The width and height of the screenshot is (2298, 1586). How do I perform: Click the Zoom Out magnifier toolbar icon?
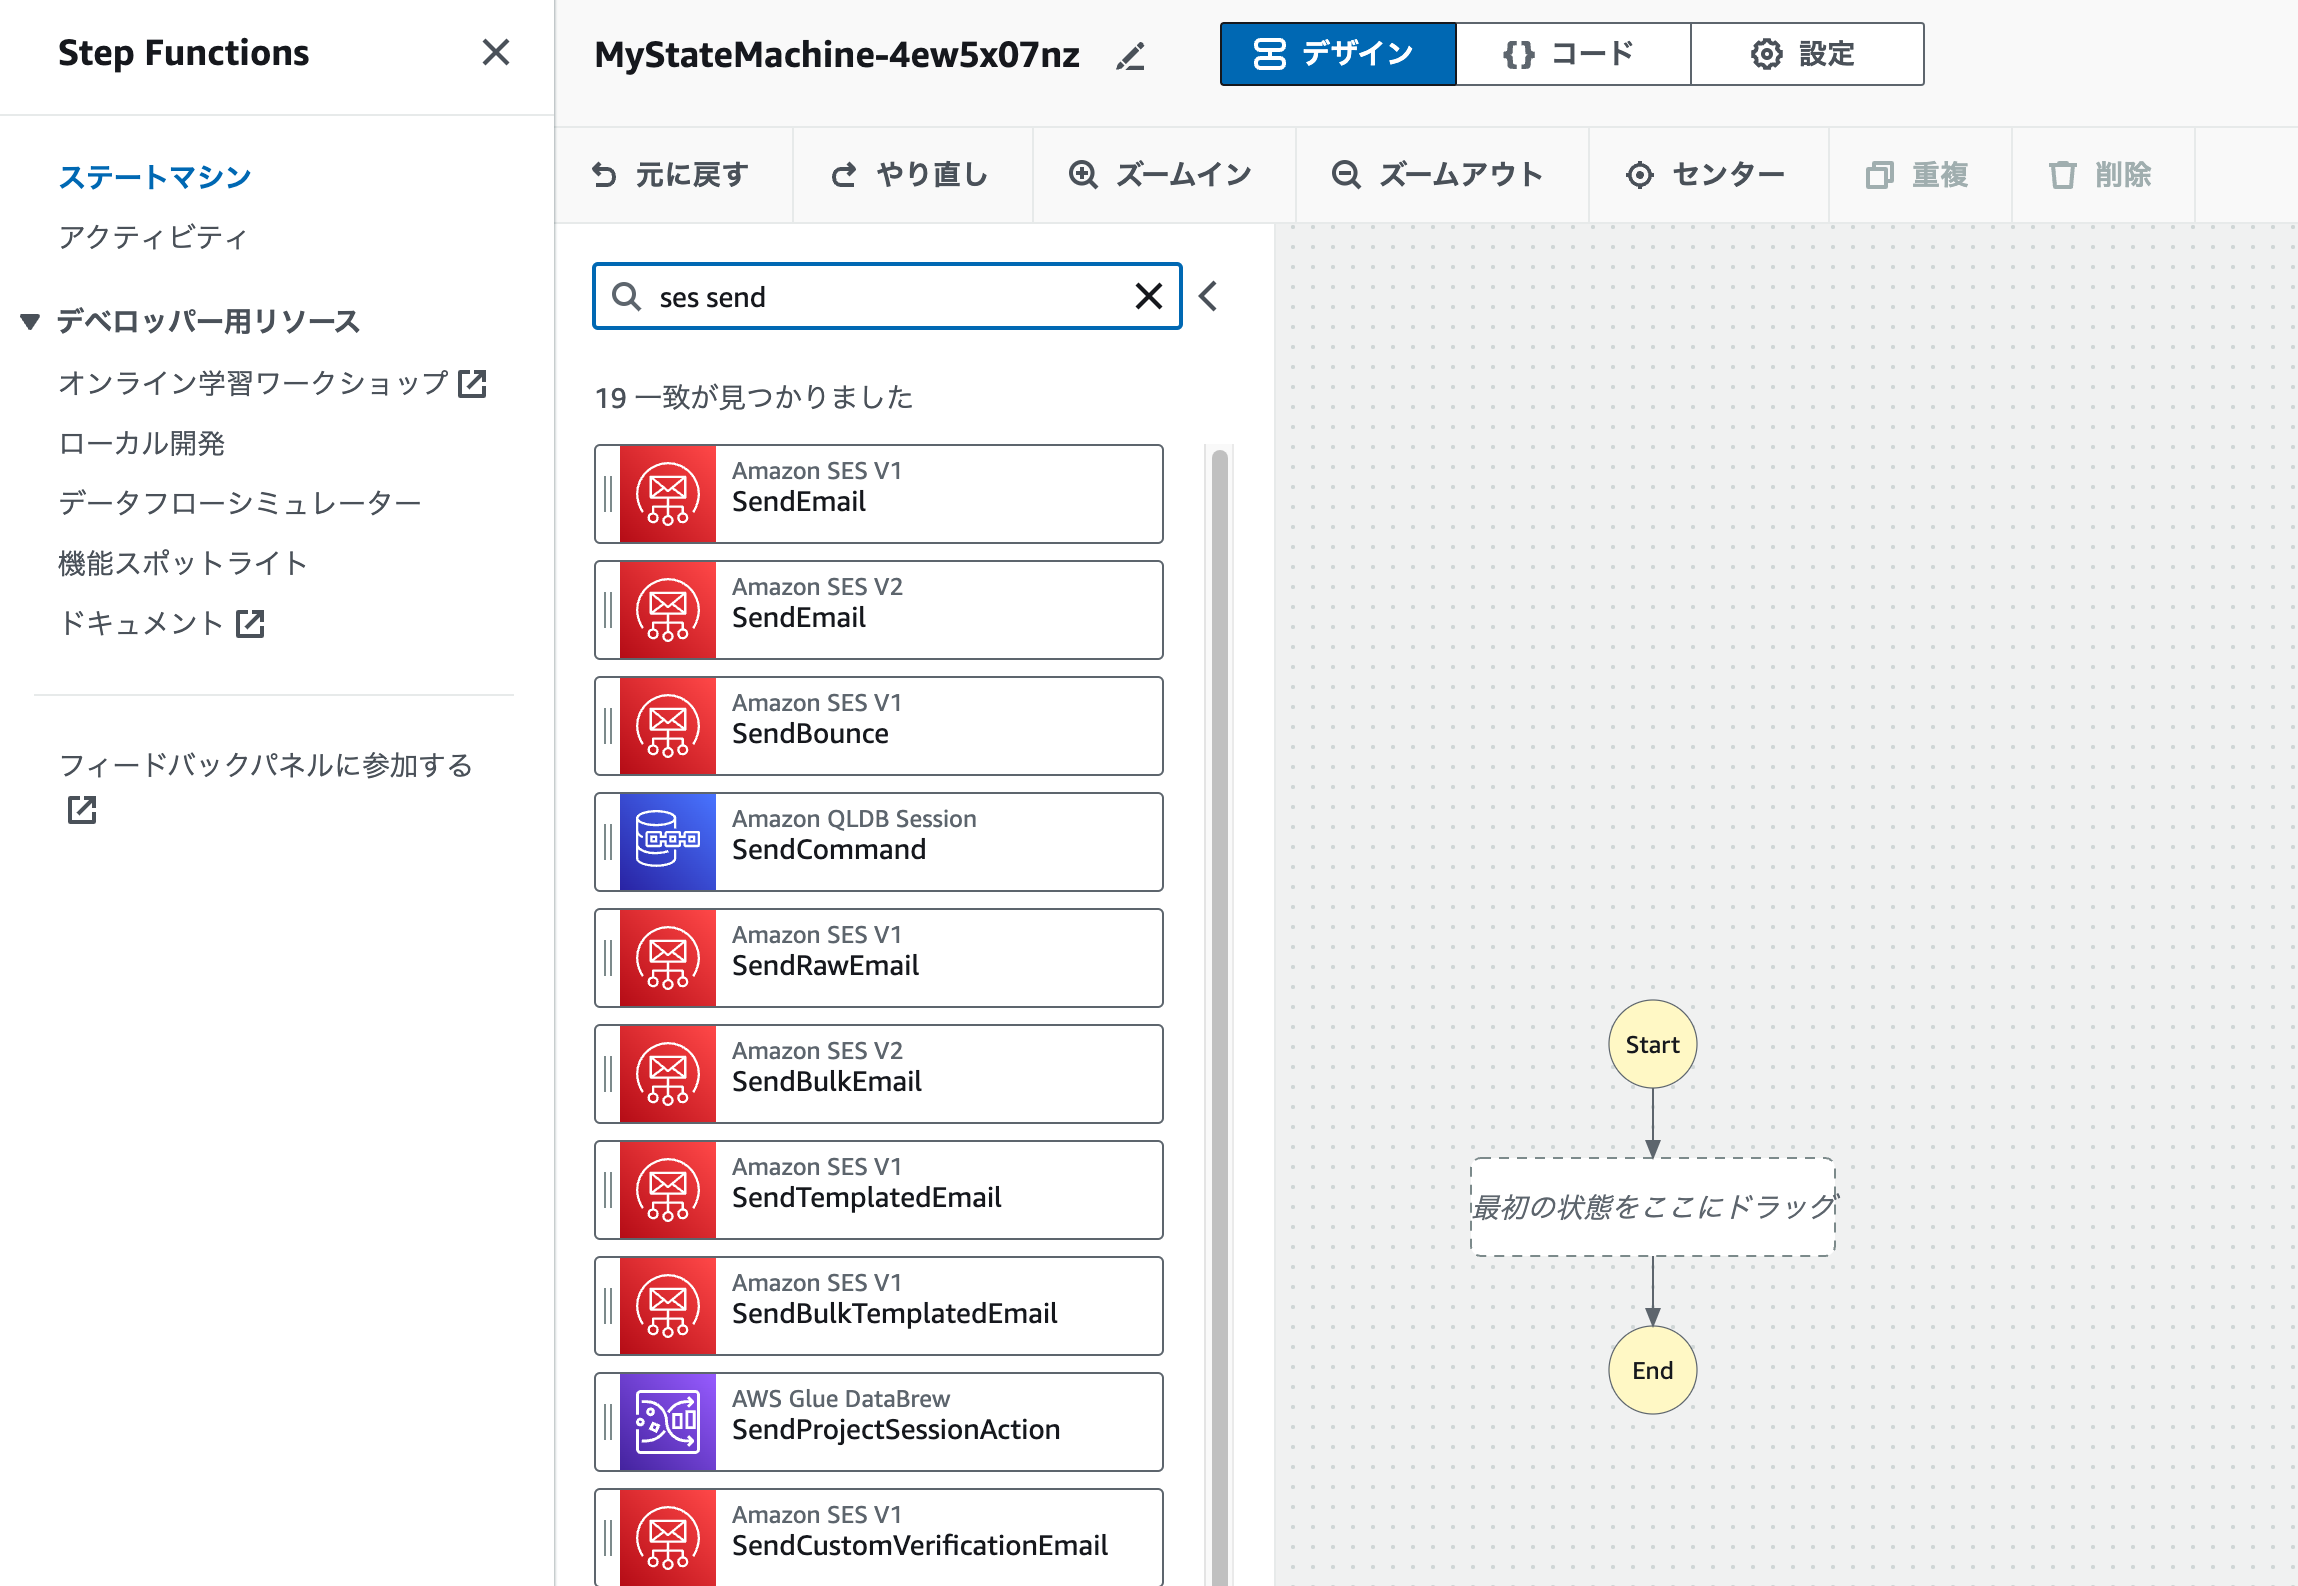click(1346, 175)
